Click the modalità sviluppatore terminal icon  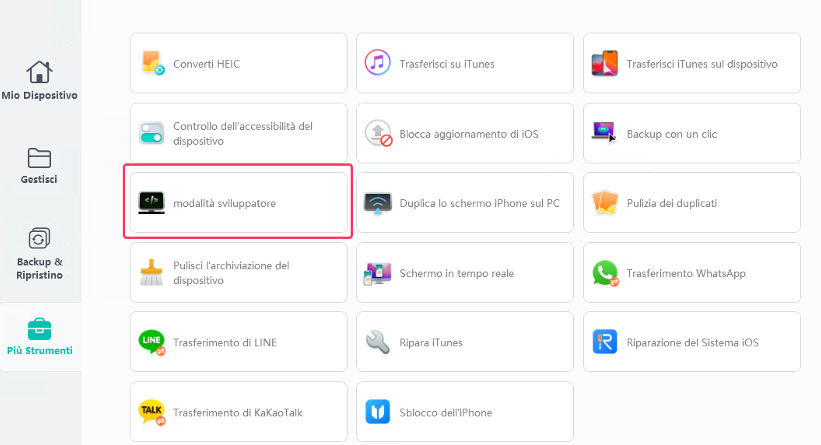pos(152,203)
